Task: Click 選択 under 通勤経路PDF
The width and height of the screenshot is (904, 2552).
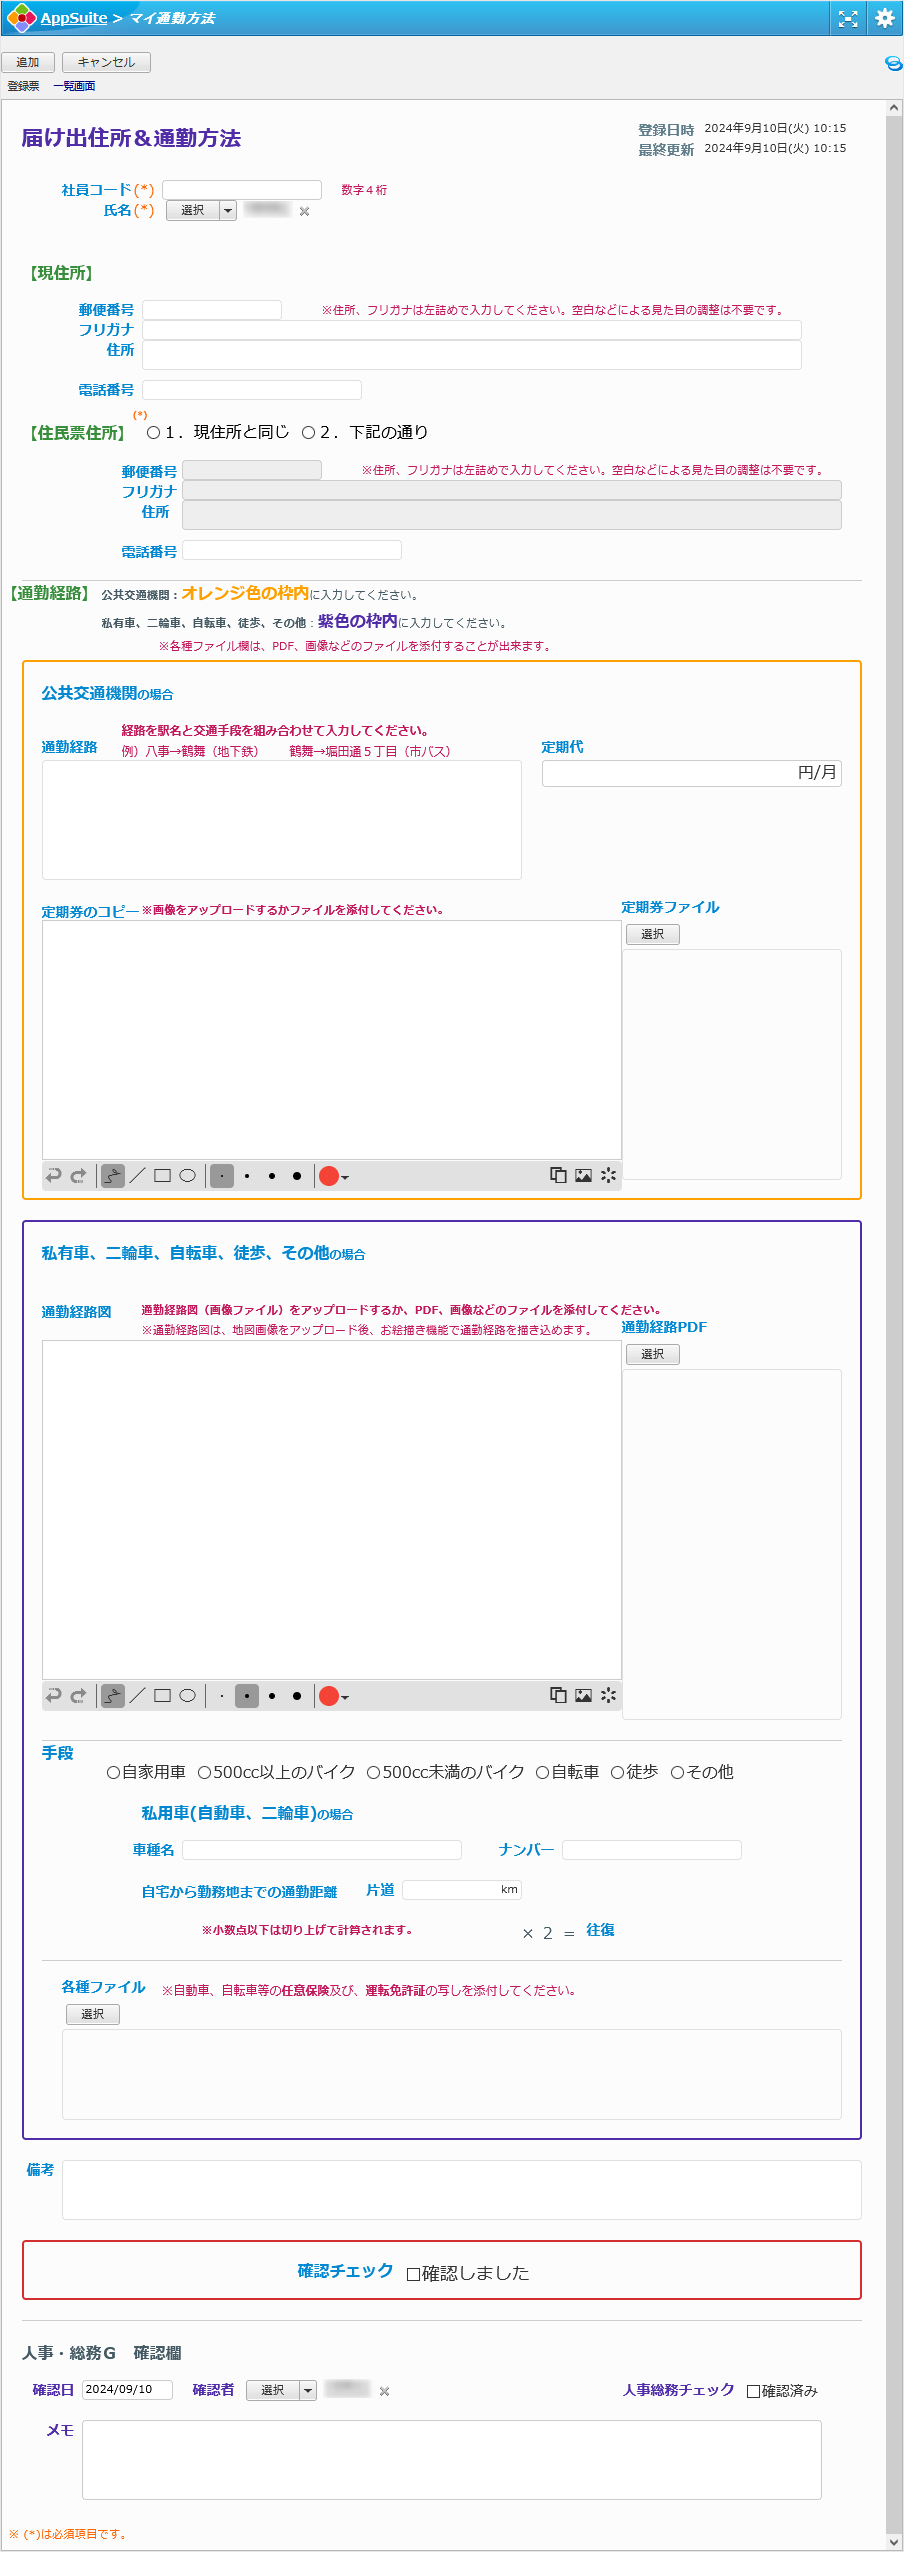Action: click(653, 1354)
